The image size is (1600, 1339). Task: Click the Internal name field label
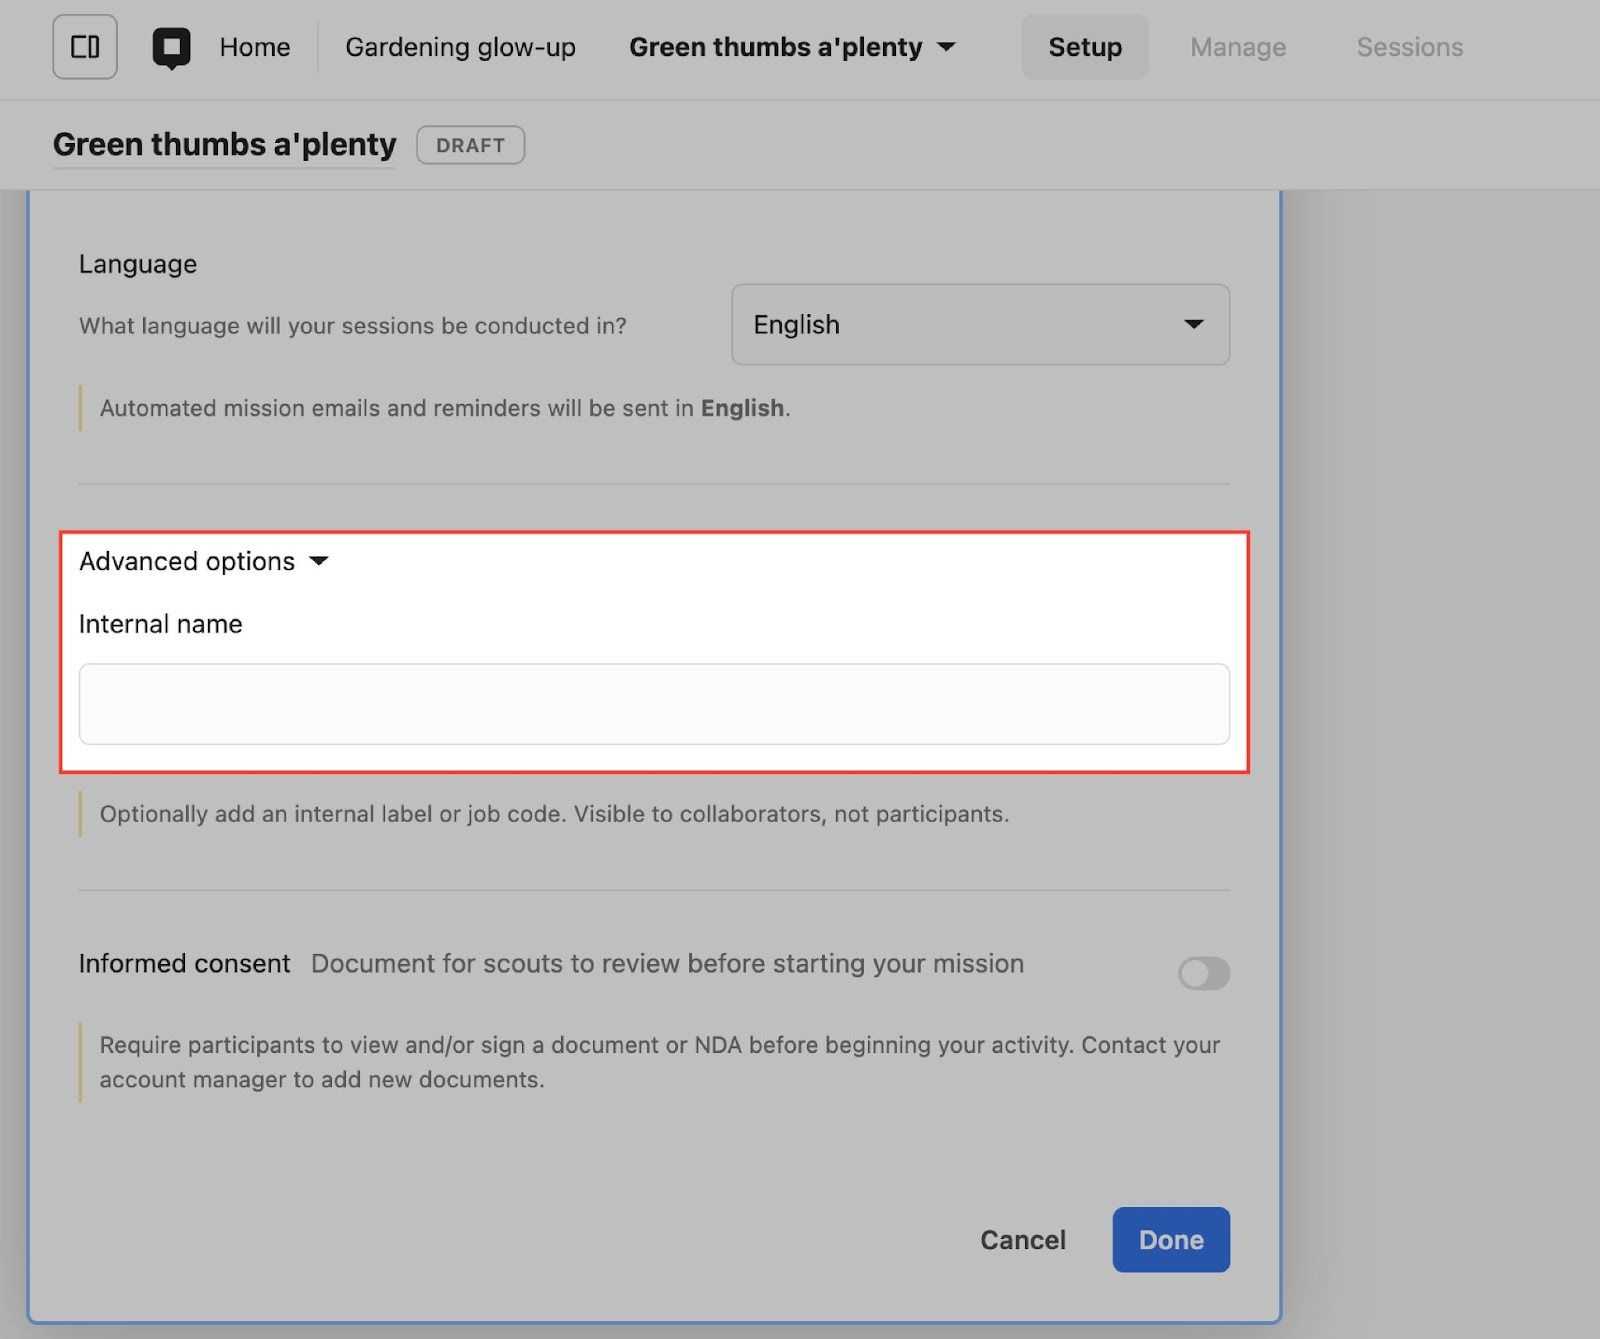click(161, 624)
